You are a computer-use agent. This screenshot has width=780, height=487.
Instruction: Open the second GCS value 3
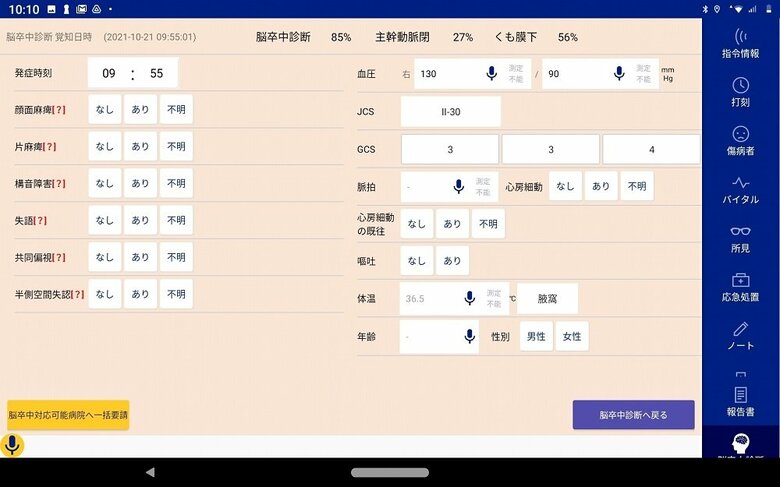coord(551,149)
